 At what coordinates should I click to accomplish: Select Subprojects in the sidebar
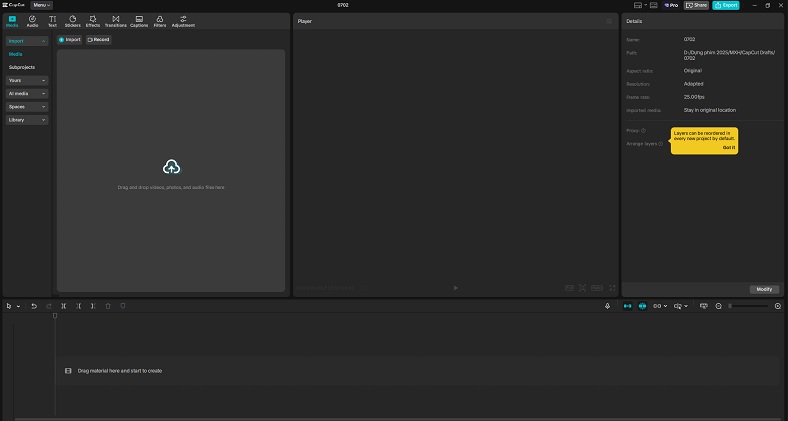[x=22, y=67]
